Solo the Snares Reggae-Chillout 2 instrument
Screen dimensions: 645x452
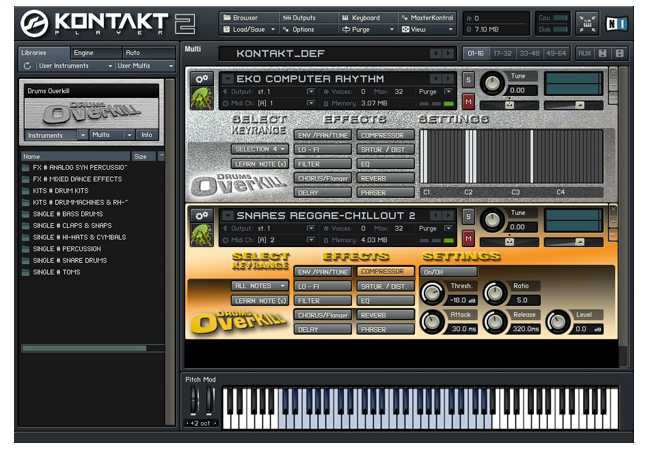468,216
